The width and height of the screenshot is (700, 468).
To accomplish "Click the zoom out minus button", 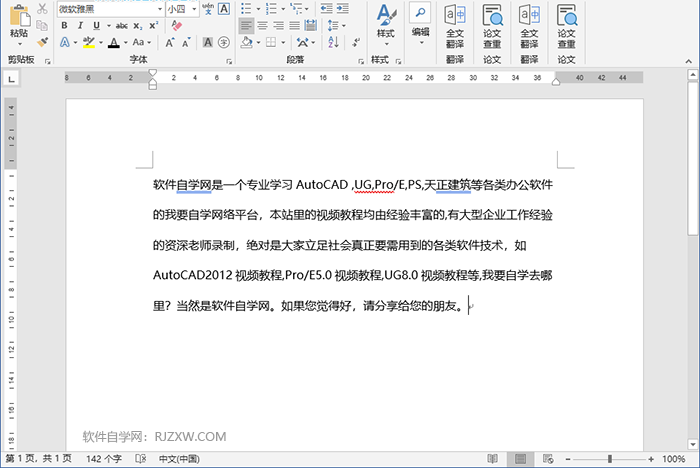I will [x=568, y=459].
